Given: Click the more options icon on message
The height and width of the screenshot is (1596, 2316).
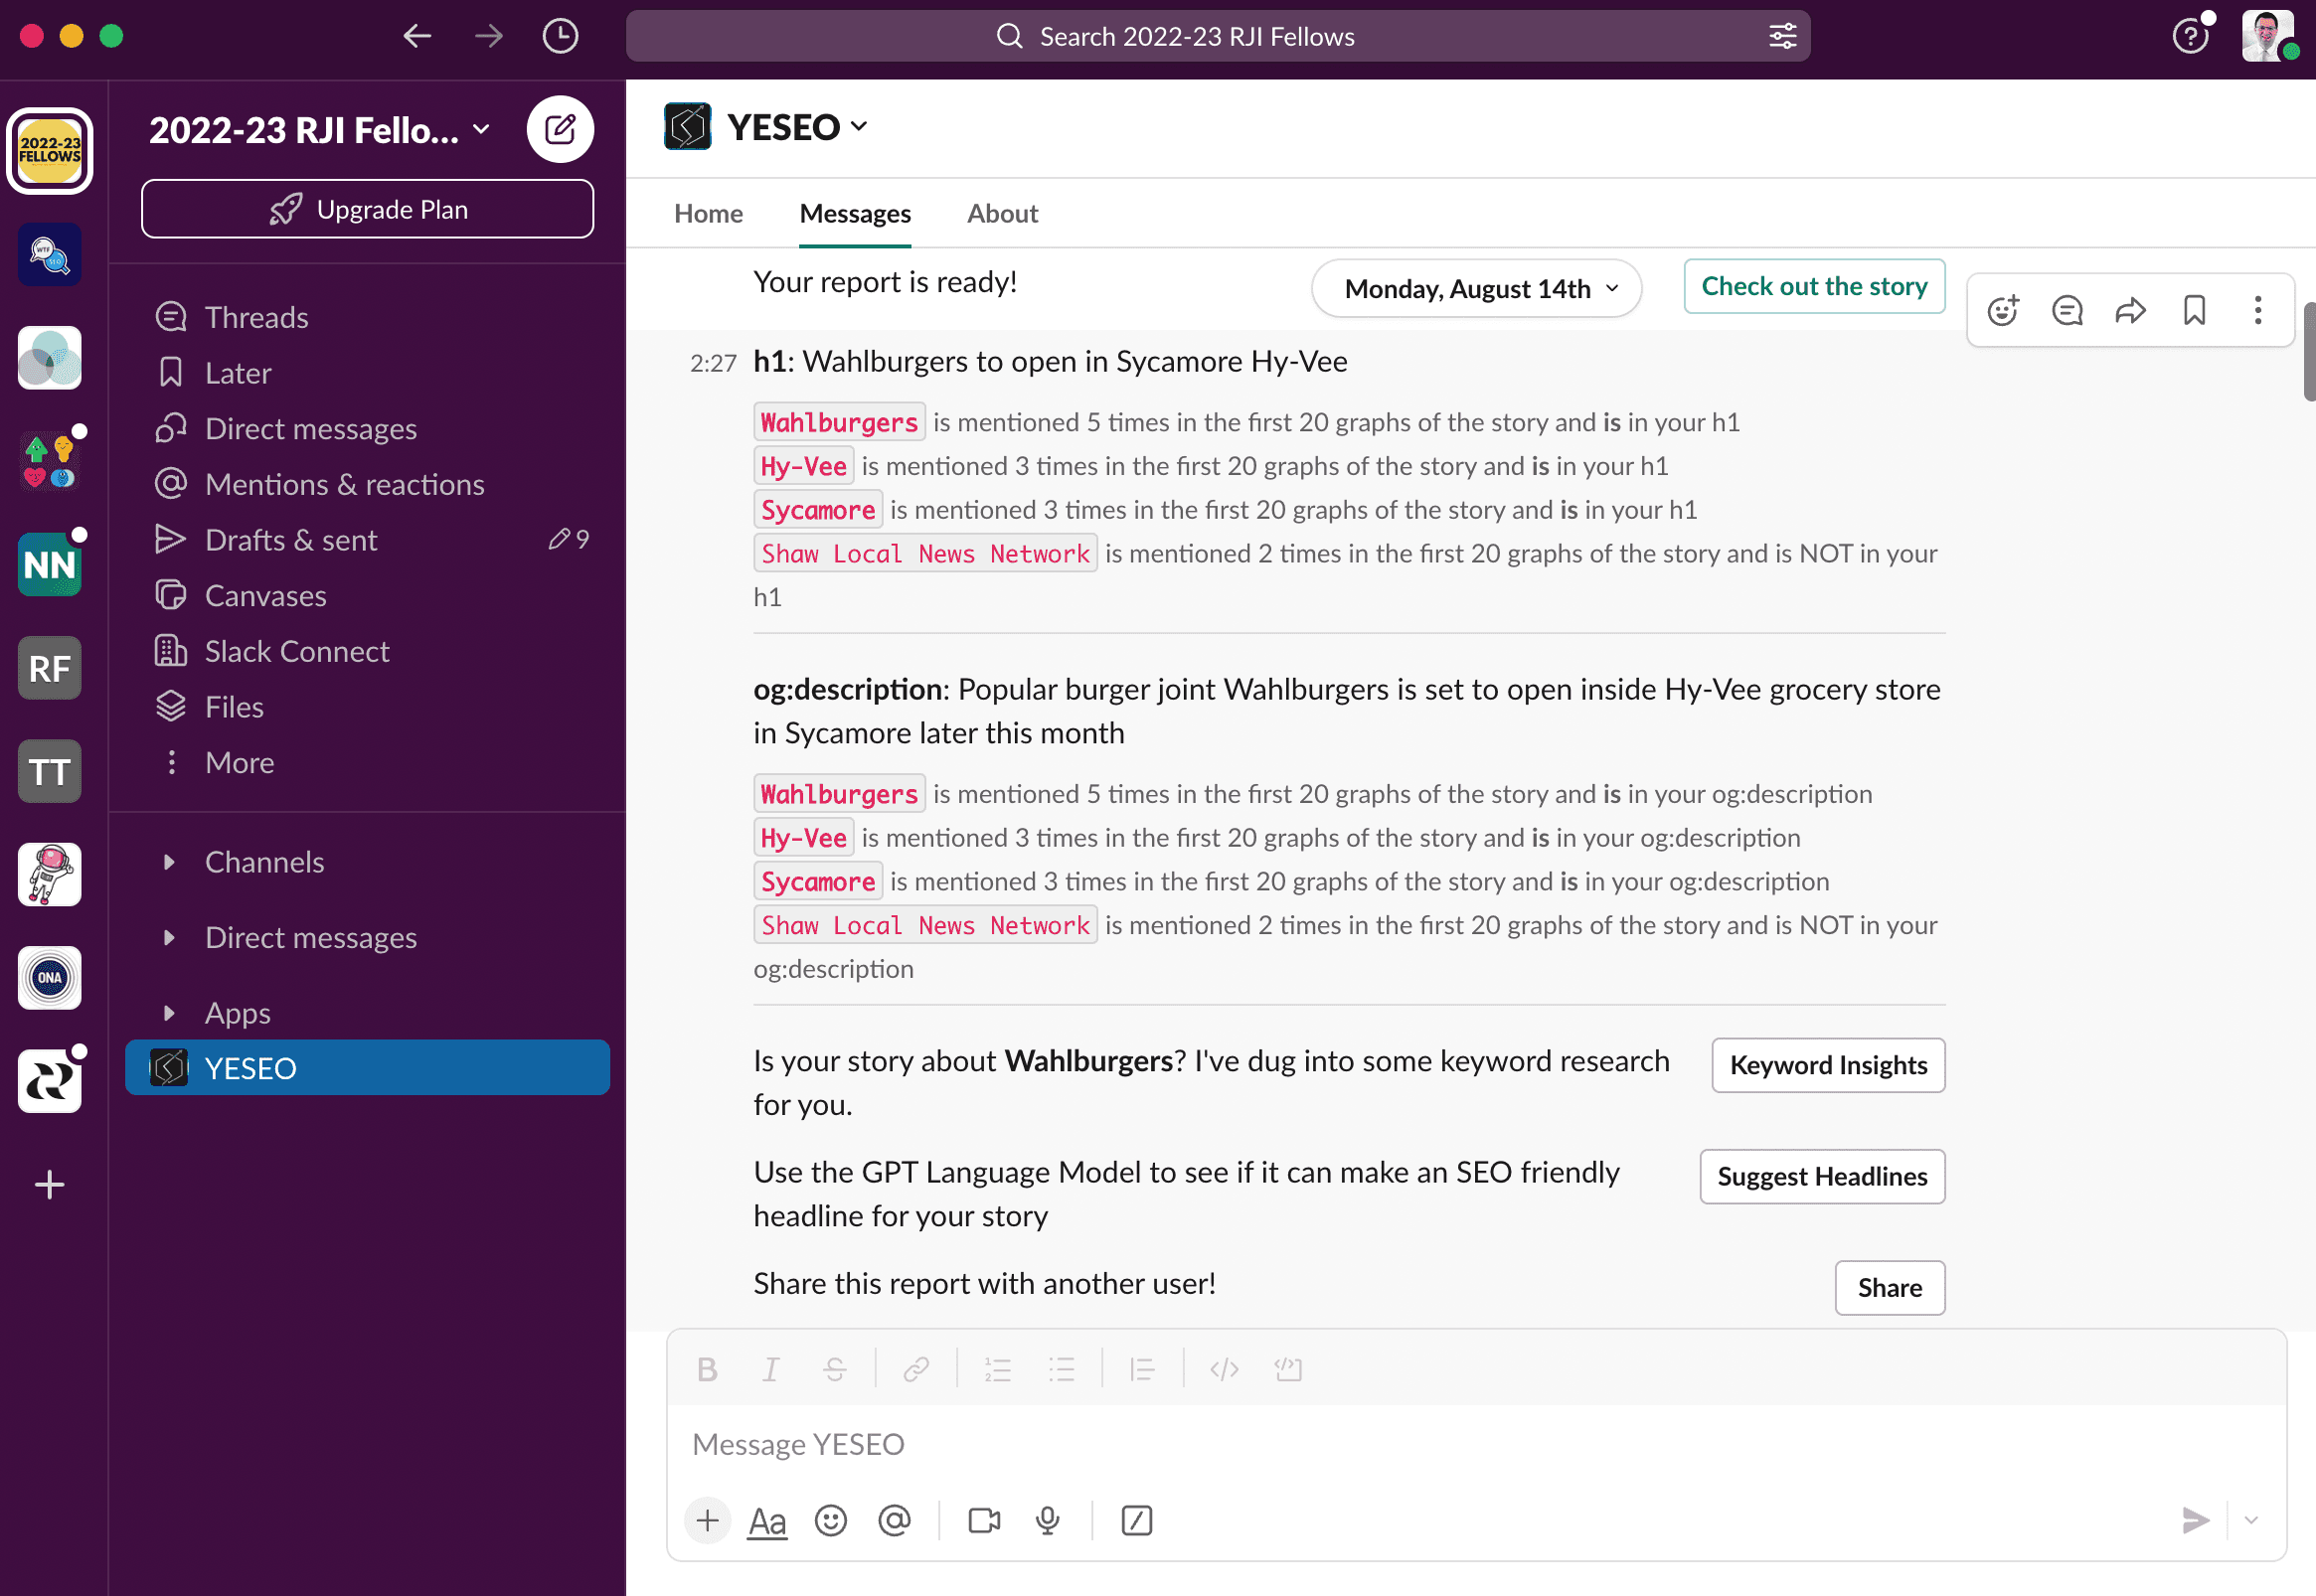Looking at the screenshot, I should [2258, 310].
